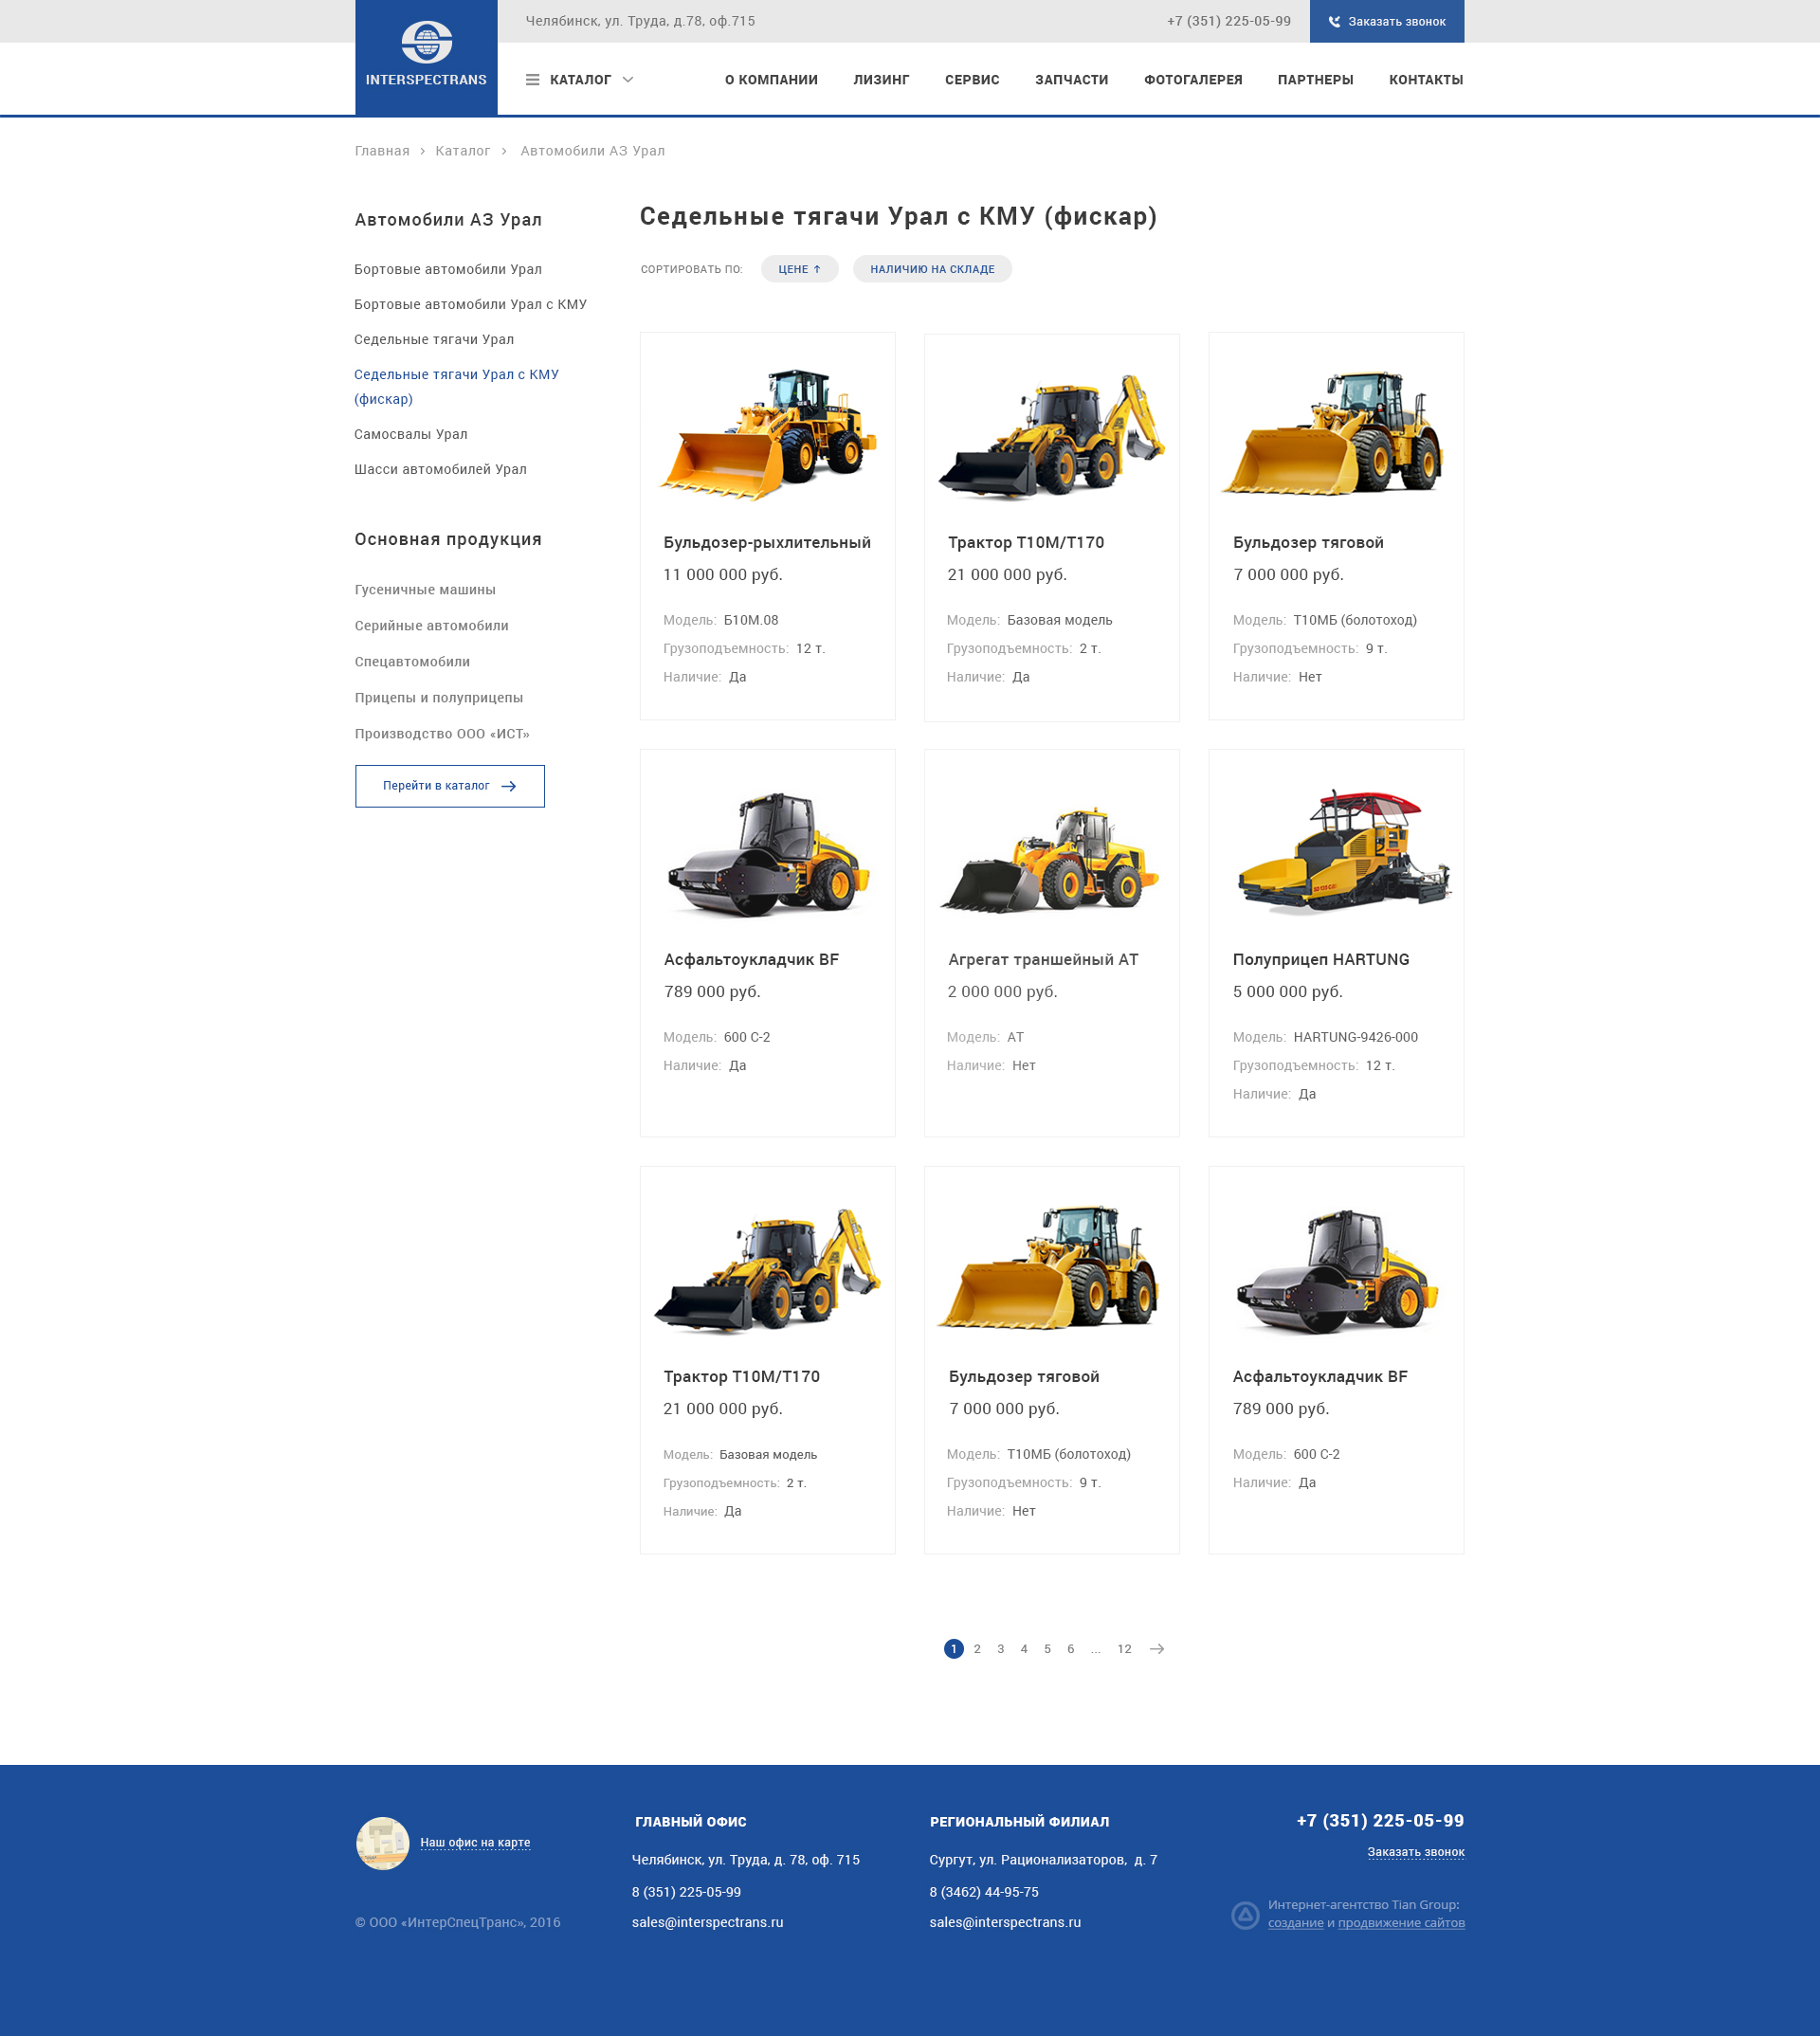Go to pagination page 4
Screen dimensions: 1820x2036
coord(1024,1649)
